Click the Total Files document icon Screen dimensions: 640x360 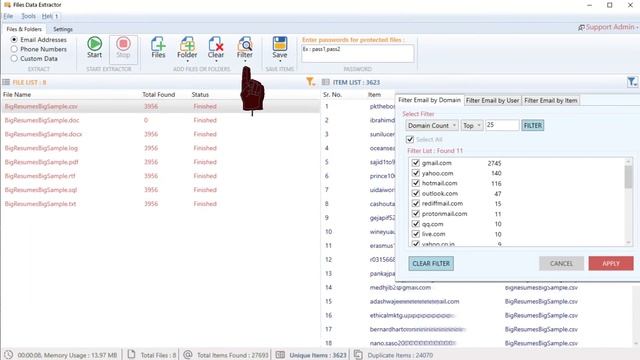(x=131, y=354)
